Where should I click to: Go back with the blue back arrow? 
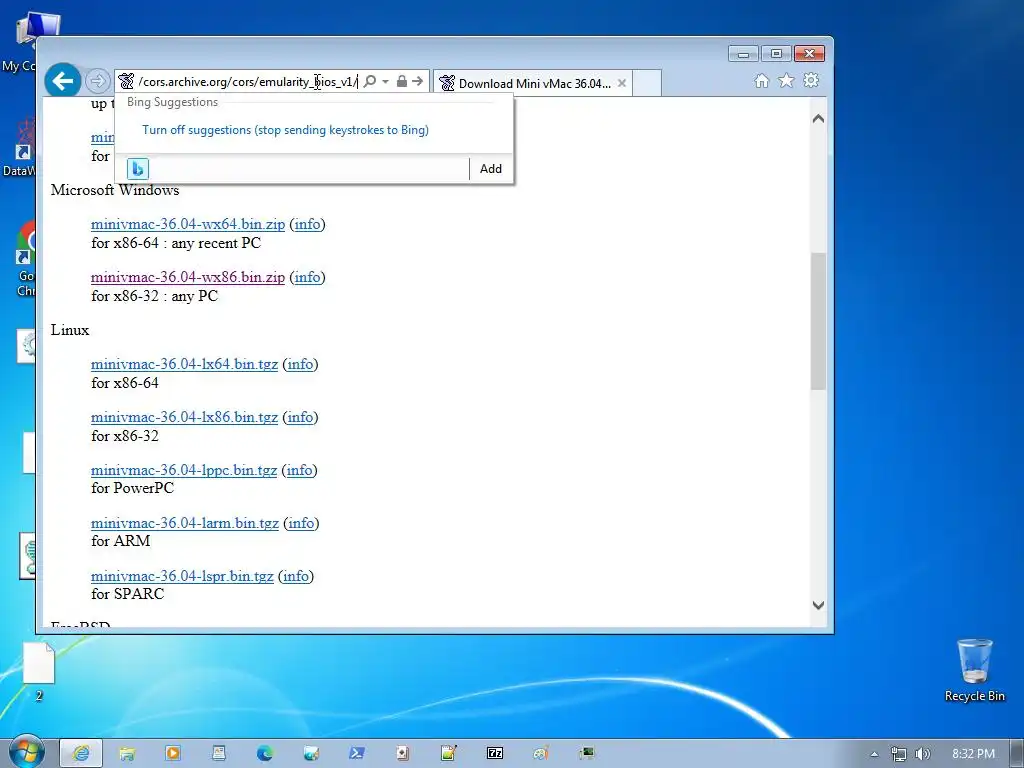click(x=63, y=81)
